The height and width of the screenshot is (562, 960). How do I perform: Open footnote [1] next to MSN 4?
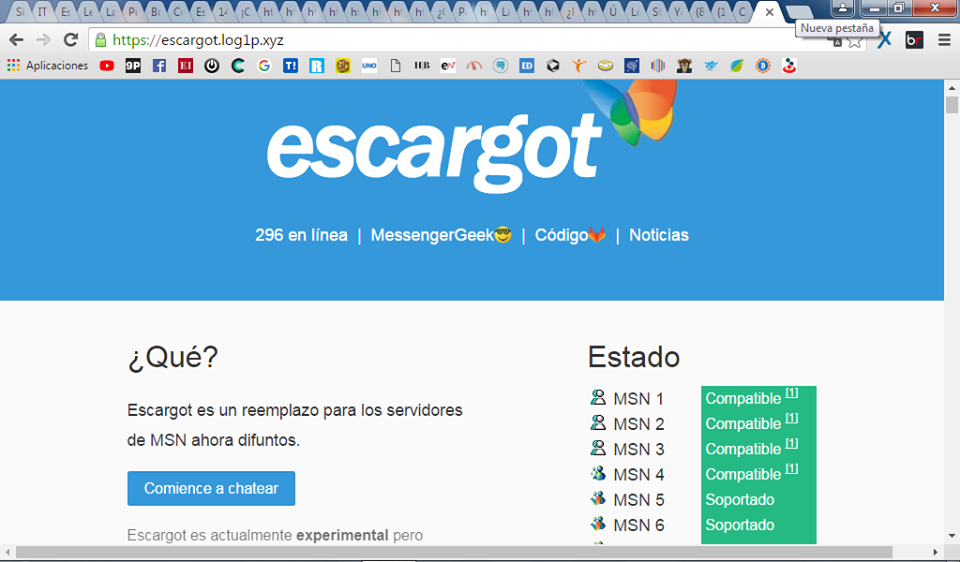(x=792, y=468)
